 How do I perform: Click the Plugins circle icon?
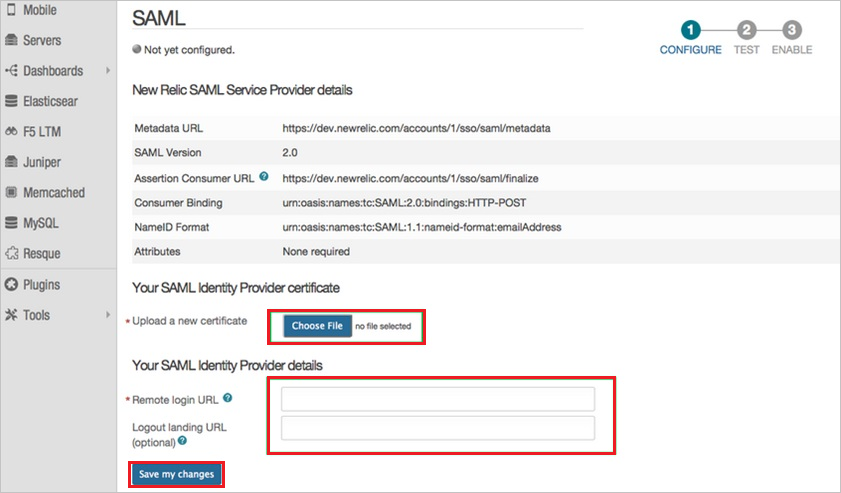tap(11, 284)
